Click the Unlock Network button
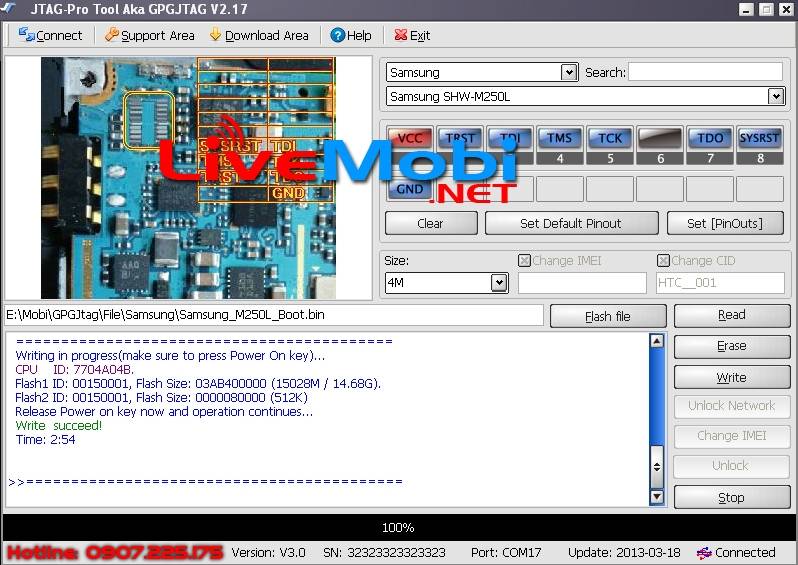The image size is (798, 565). [x=732, y=406]
